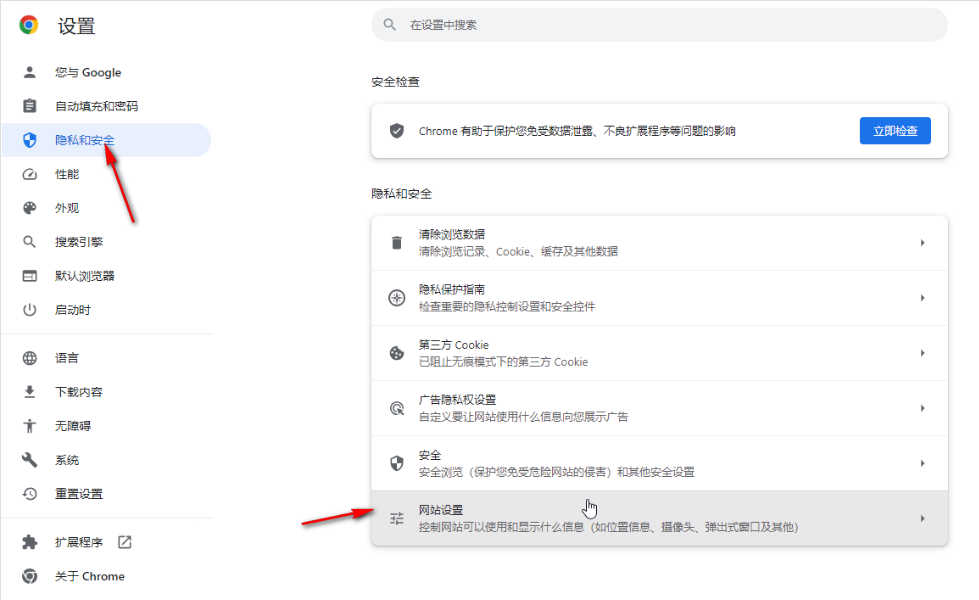Click the download icon for 下载内容

29,392
